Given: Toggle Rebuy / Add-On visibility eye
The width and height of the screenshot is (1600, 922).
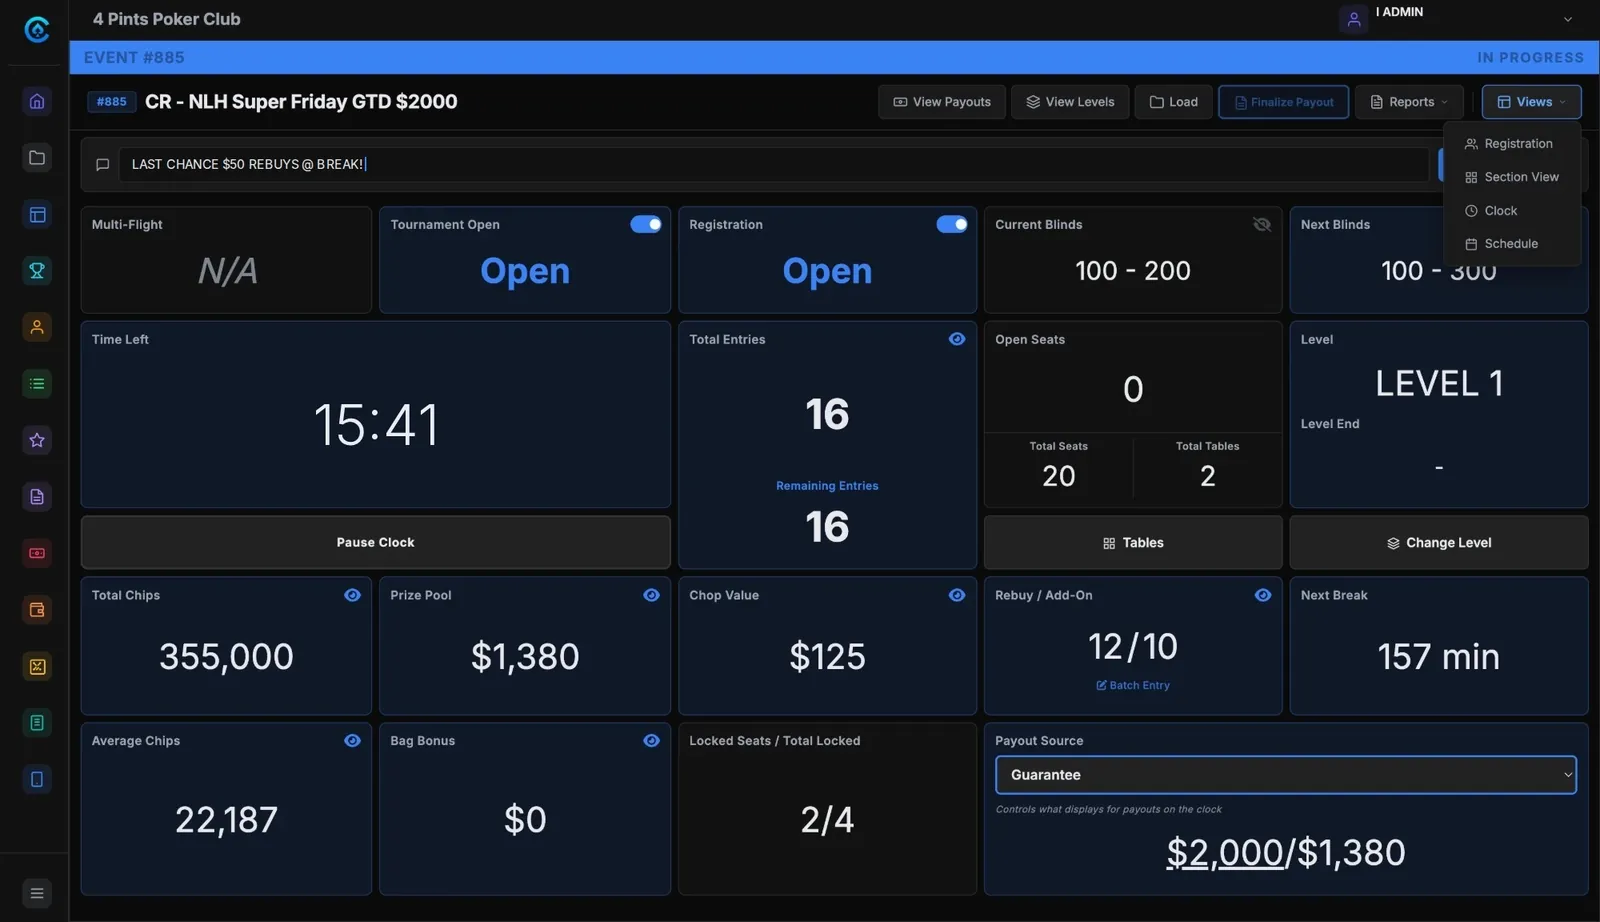Looking at the screenshot, I should (1263, 595).
